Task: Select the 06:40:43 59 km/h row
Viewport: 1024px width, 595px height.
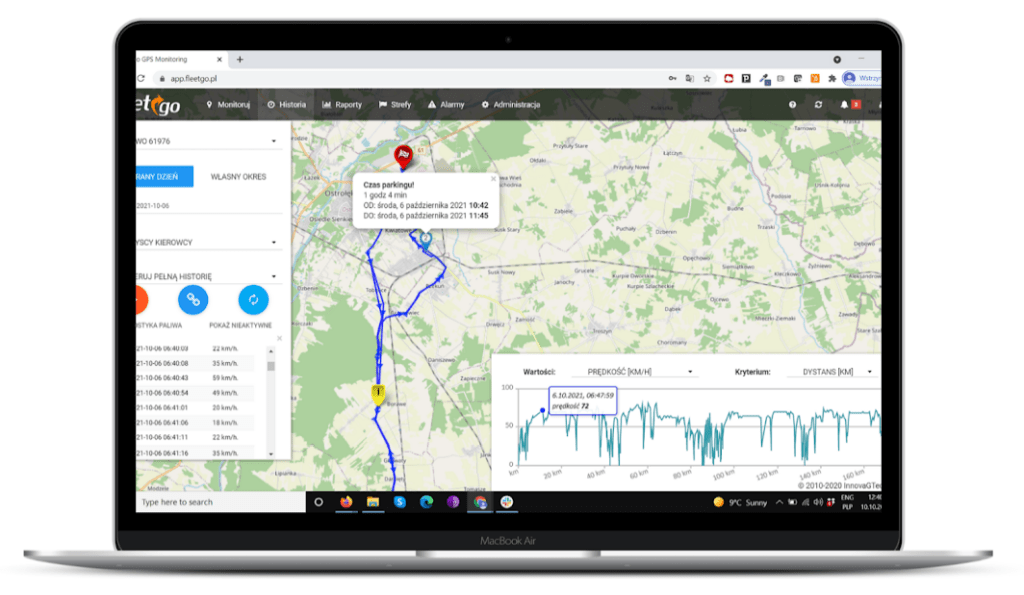Action: 195,378
